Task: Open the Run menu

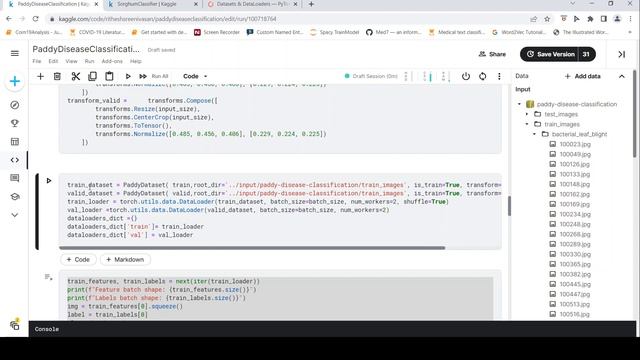Action: click(89, 61)
